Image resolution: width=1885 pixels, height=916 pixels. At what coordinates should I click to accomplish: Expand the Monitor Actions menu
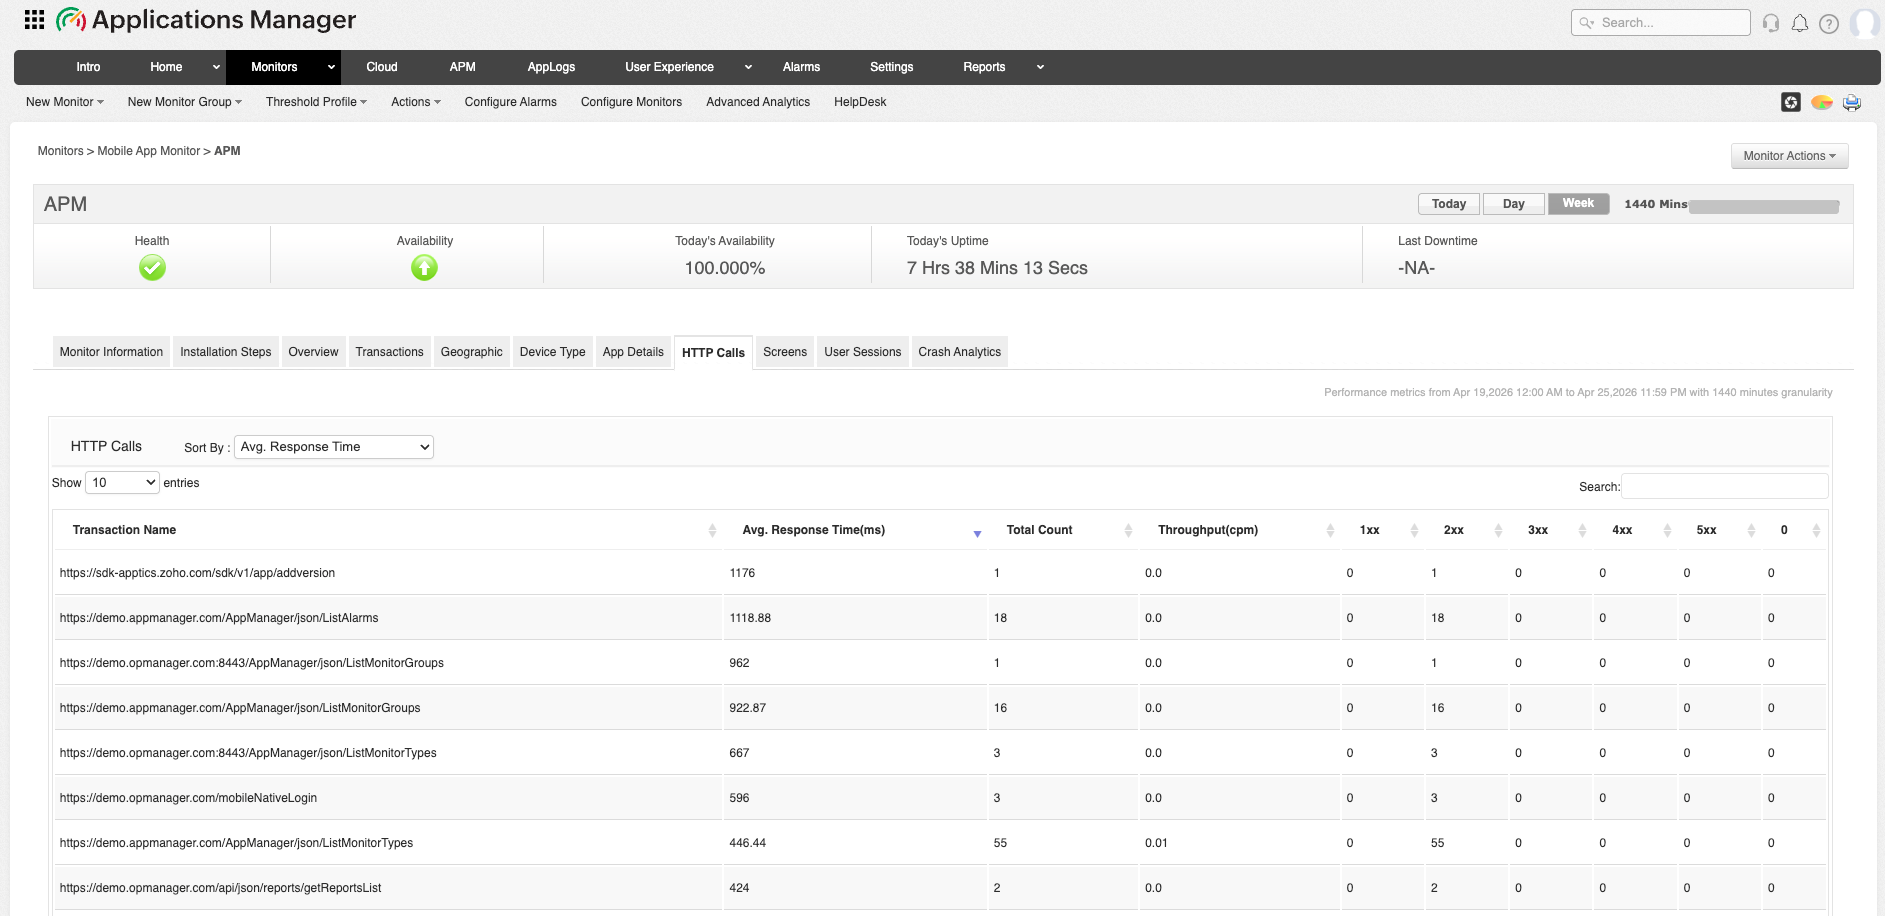(1789, 156)
